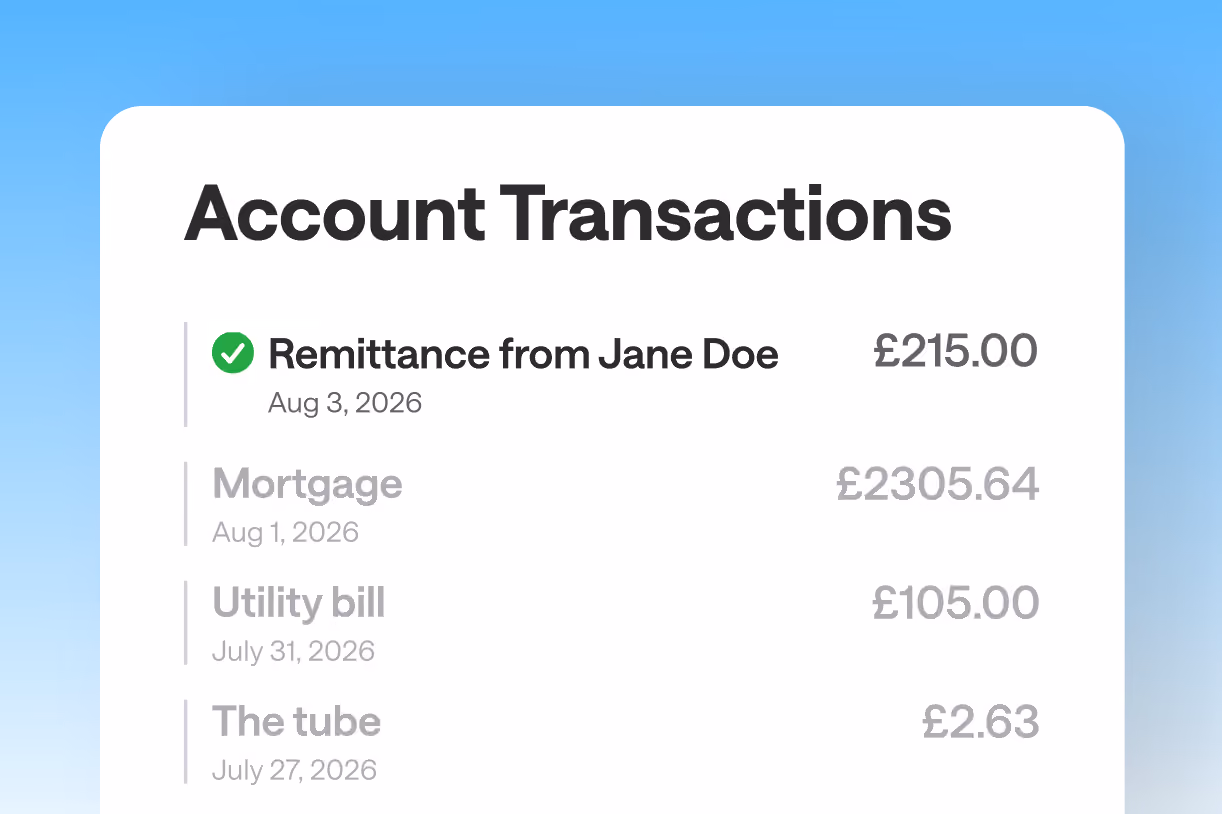The height and width of the screenshot is (814, 1222).
Task: Select the £2.63 tube amount
Action: tap(981, 722)
